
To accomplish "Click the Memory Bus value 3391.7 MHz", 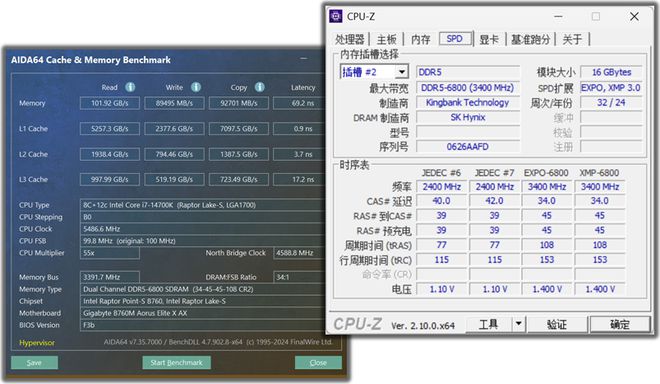I will point(110,277).
